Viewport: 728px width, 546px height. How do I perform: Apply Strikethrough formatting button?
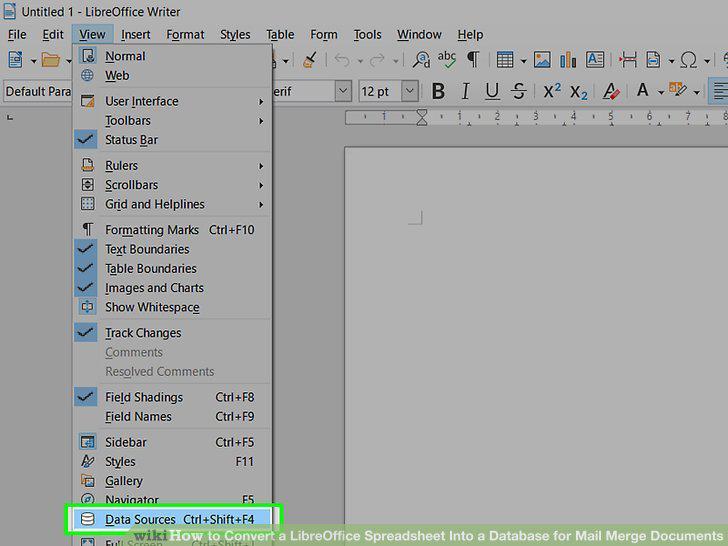point(519,91)
